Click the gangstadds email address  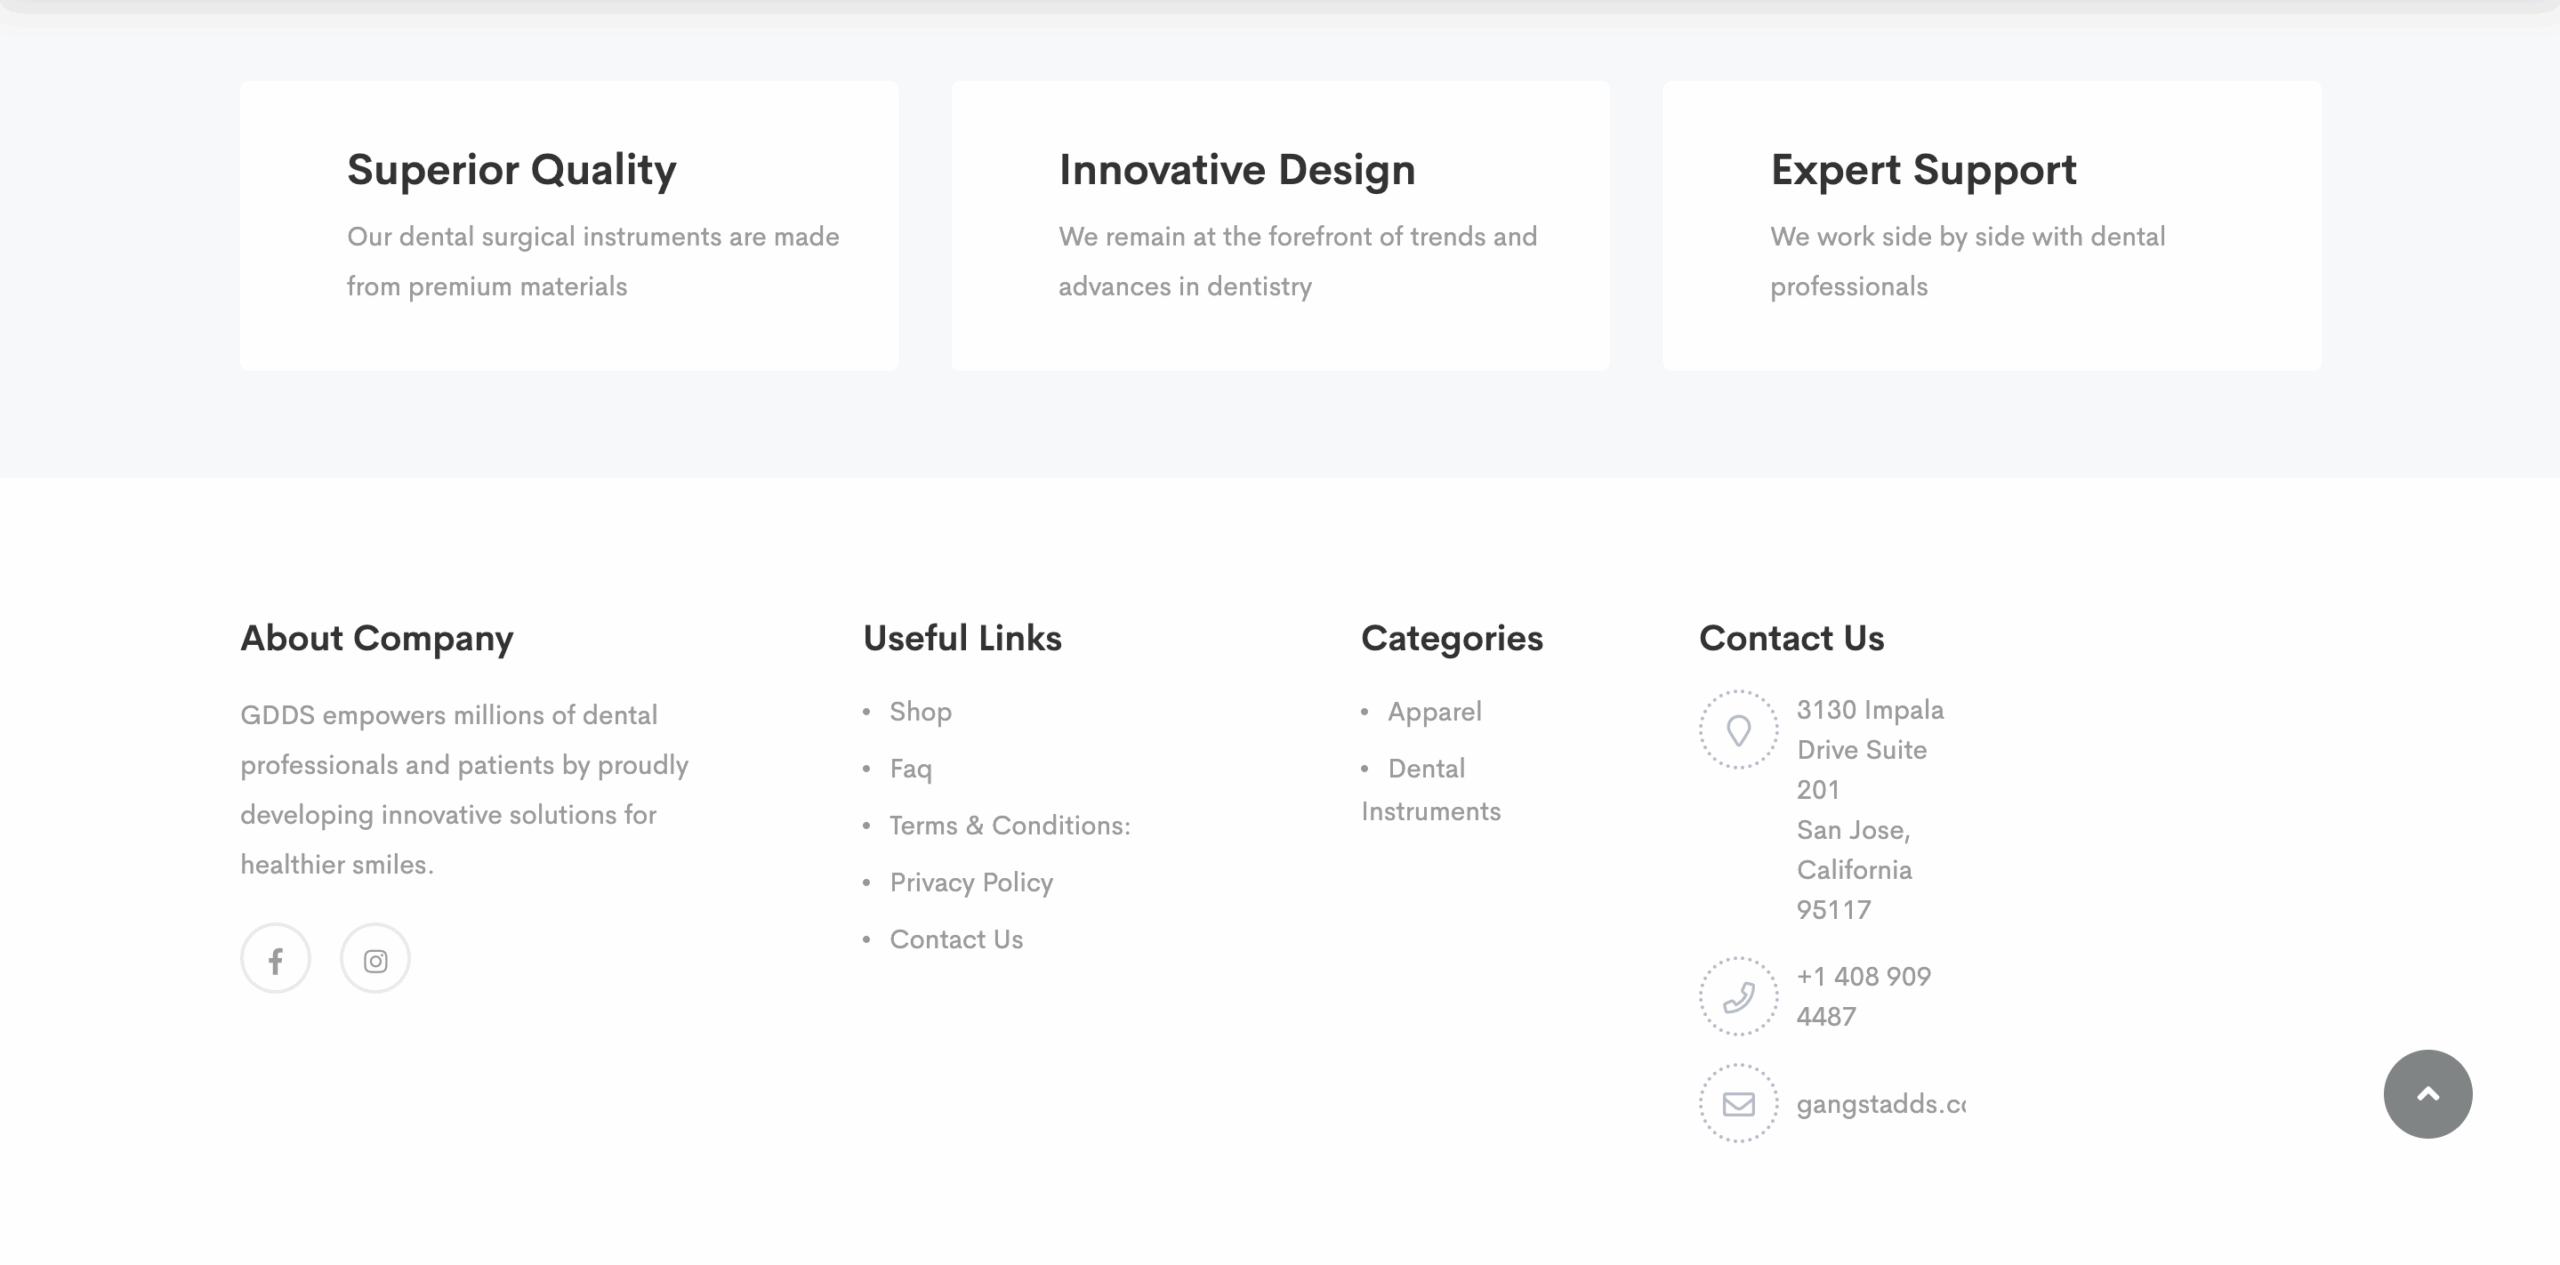[x=1881, y=1104]
